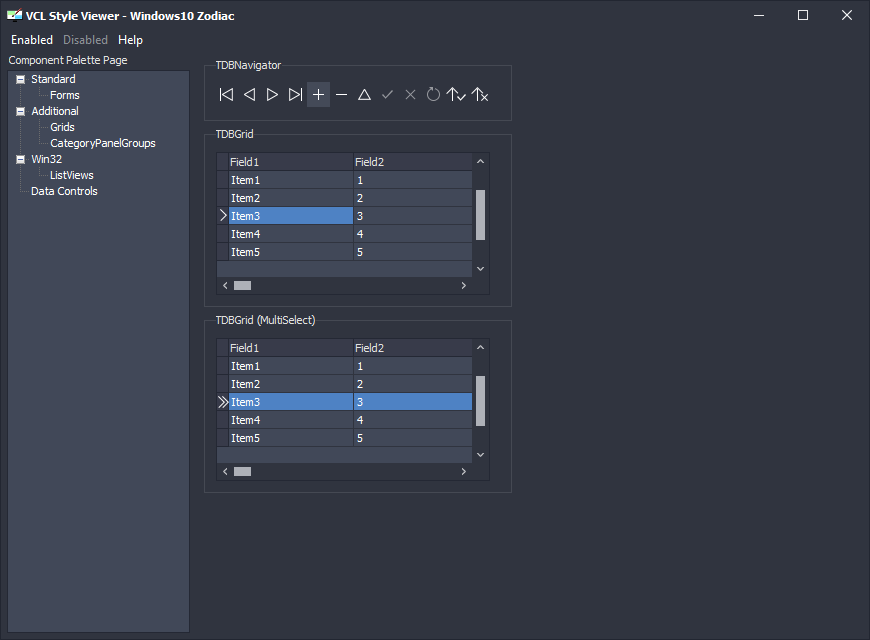Collapse the Standard tree node
The width and height of the screenshot is (870, 640).
coord(21,79)
